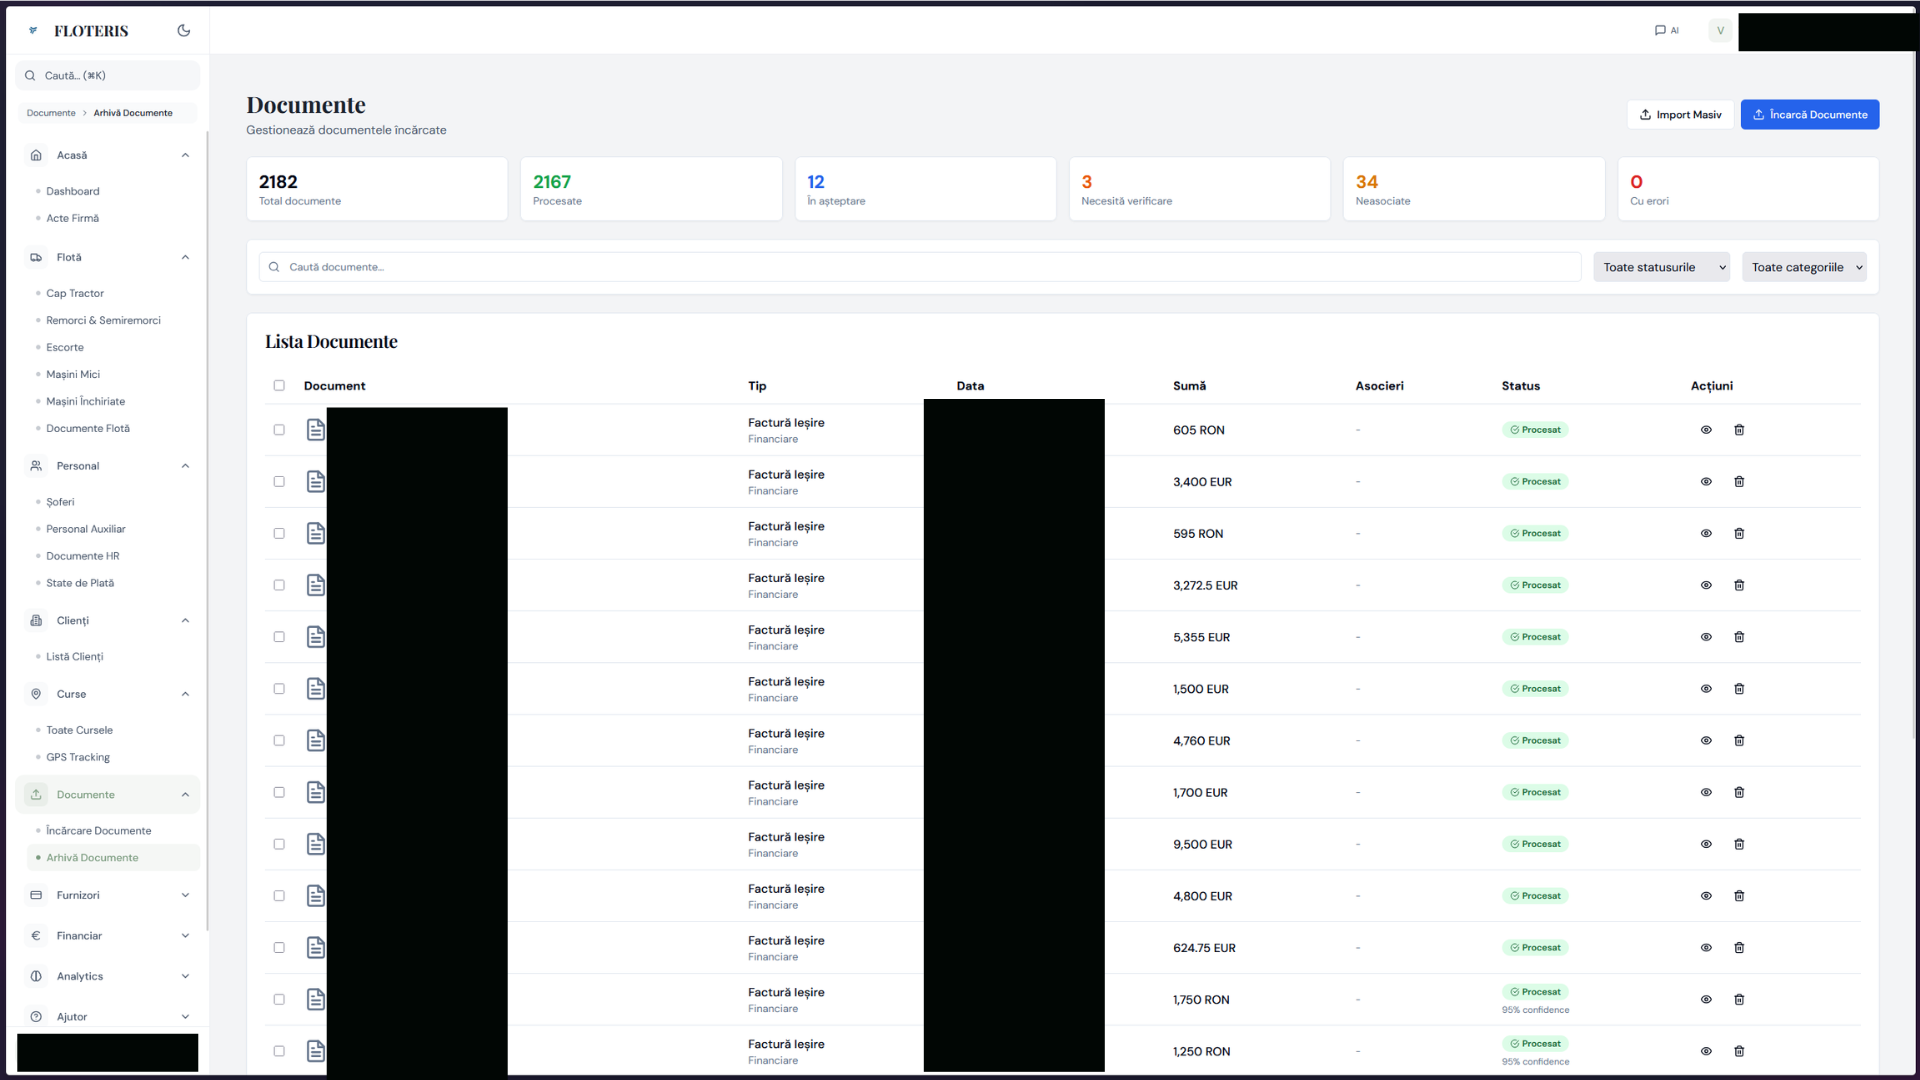Click the În așteptare 12 card
This screenshot has height=1080, width=1920.
coord(925,189)
